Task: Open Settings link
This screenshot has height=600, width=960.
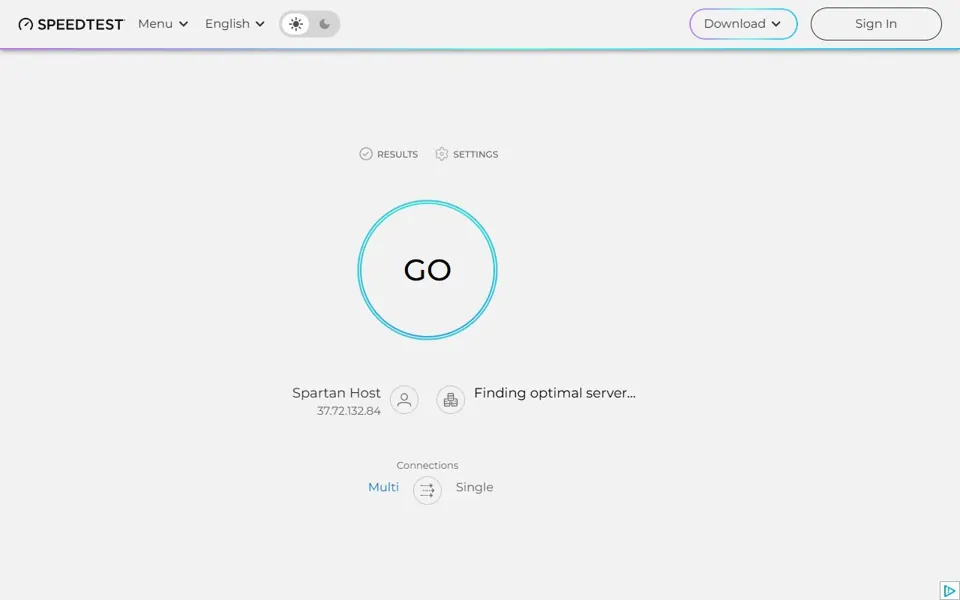Action: coord(467,154)
